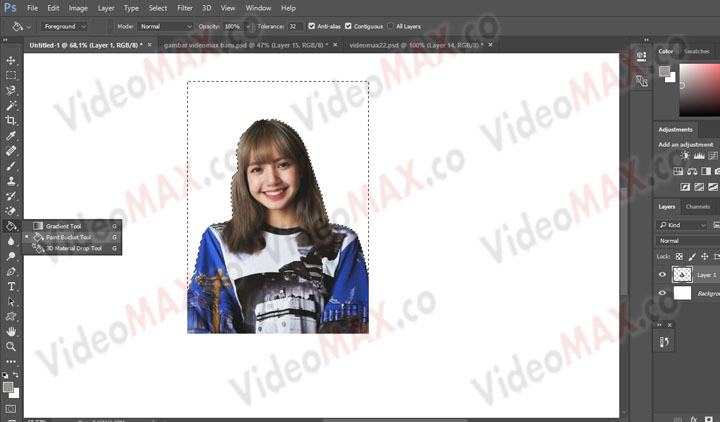The width and height of the screenshot is (720, 422).
Task: Hide the Background layer eye icon
Action: click(x=662, y=293)
